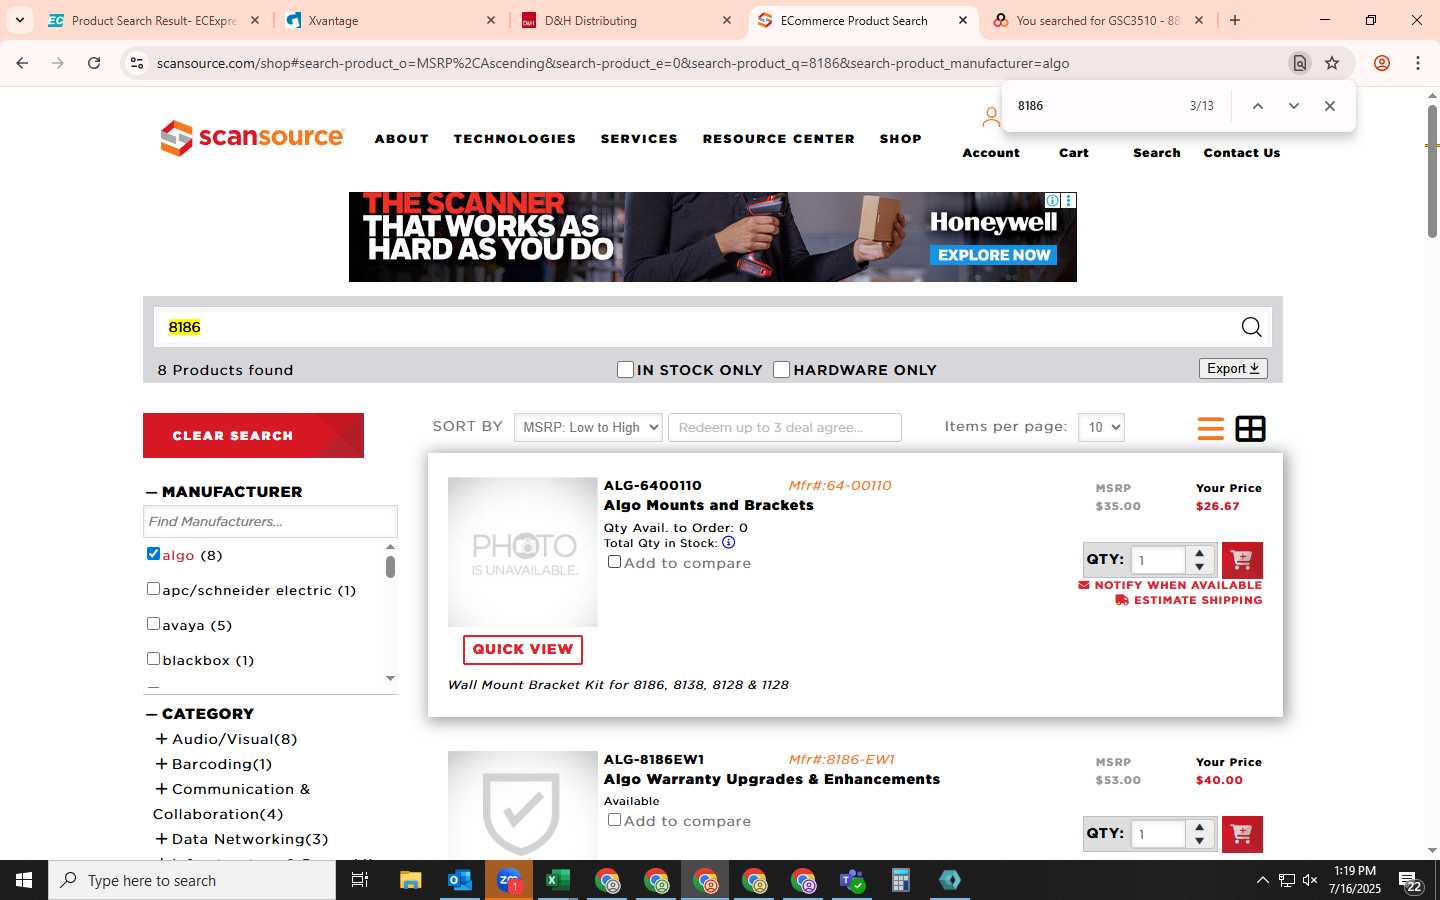Enable HARDWARE ONLY checkbox

point(782,370)
